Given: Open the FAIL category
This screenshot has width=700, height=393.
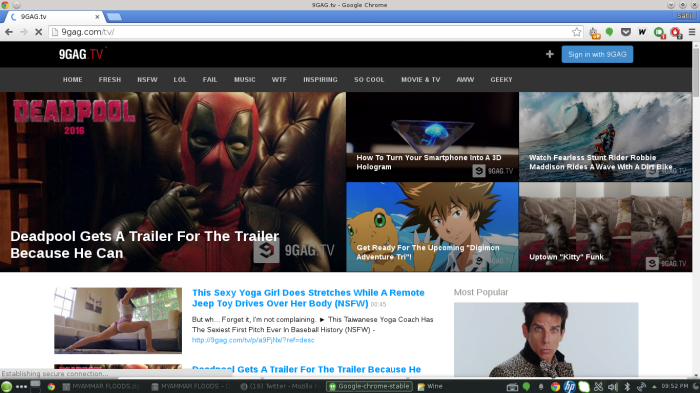Looking at the screenshot, I should click(x=210, y=79).
